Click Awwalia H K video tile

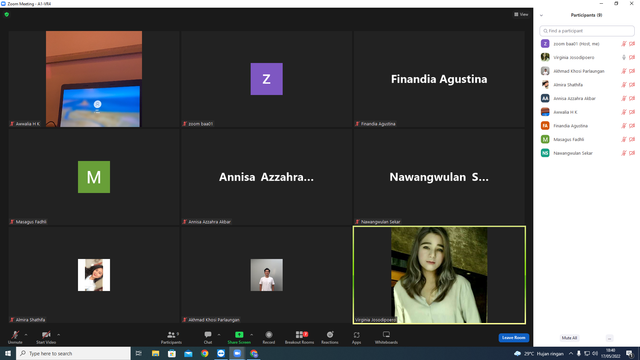click(x=94, y=79)
